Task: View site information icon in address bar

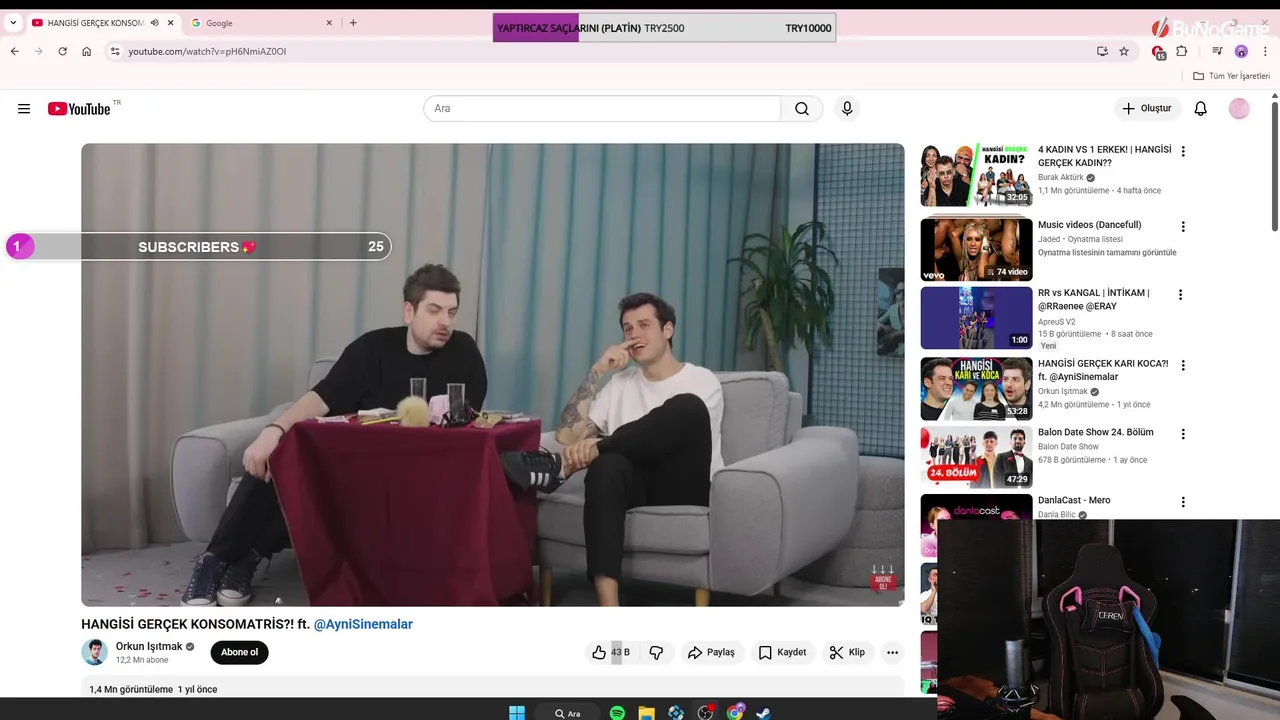Action: coord(115,51)
